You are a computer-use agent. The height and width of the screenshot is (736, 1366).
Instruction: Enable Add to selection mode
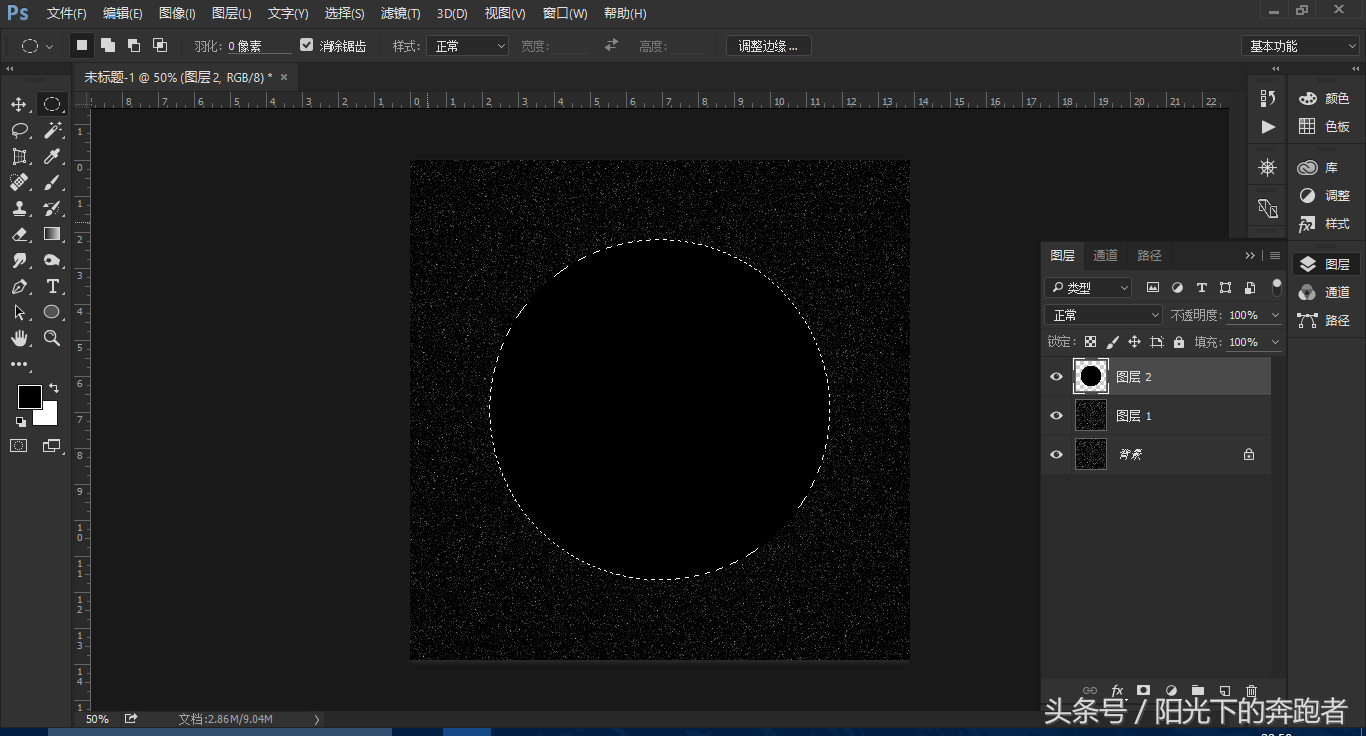point(107,45)
